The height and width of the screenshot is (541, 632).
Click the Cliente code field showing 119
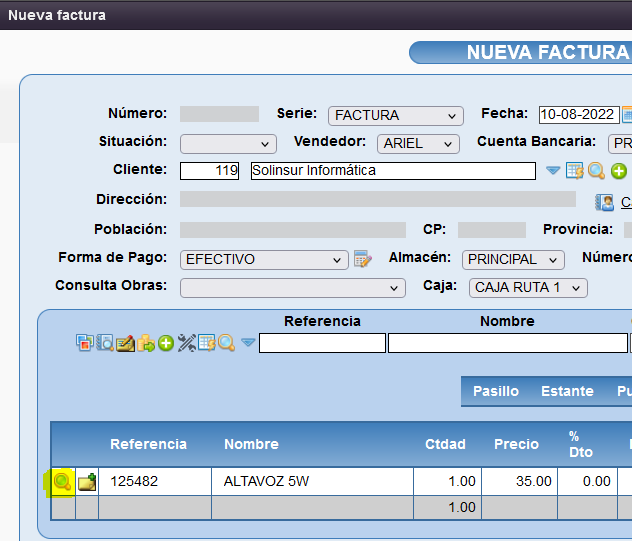pos(209,171)
